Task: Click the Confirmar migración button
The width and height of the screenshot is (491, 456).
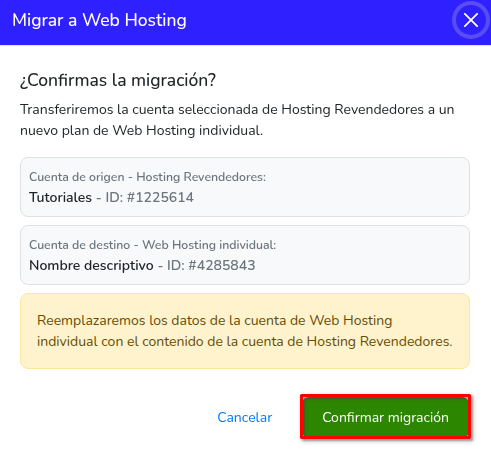Action: coord(386,417)
